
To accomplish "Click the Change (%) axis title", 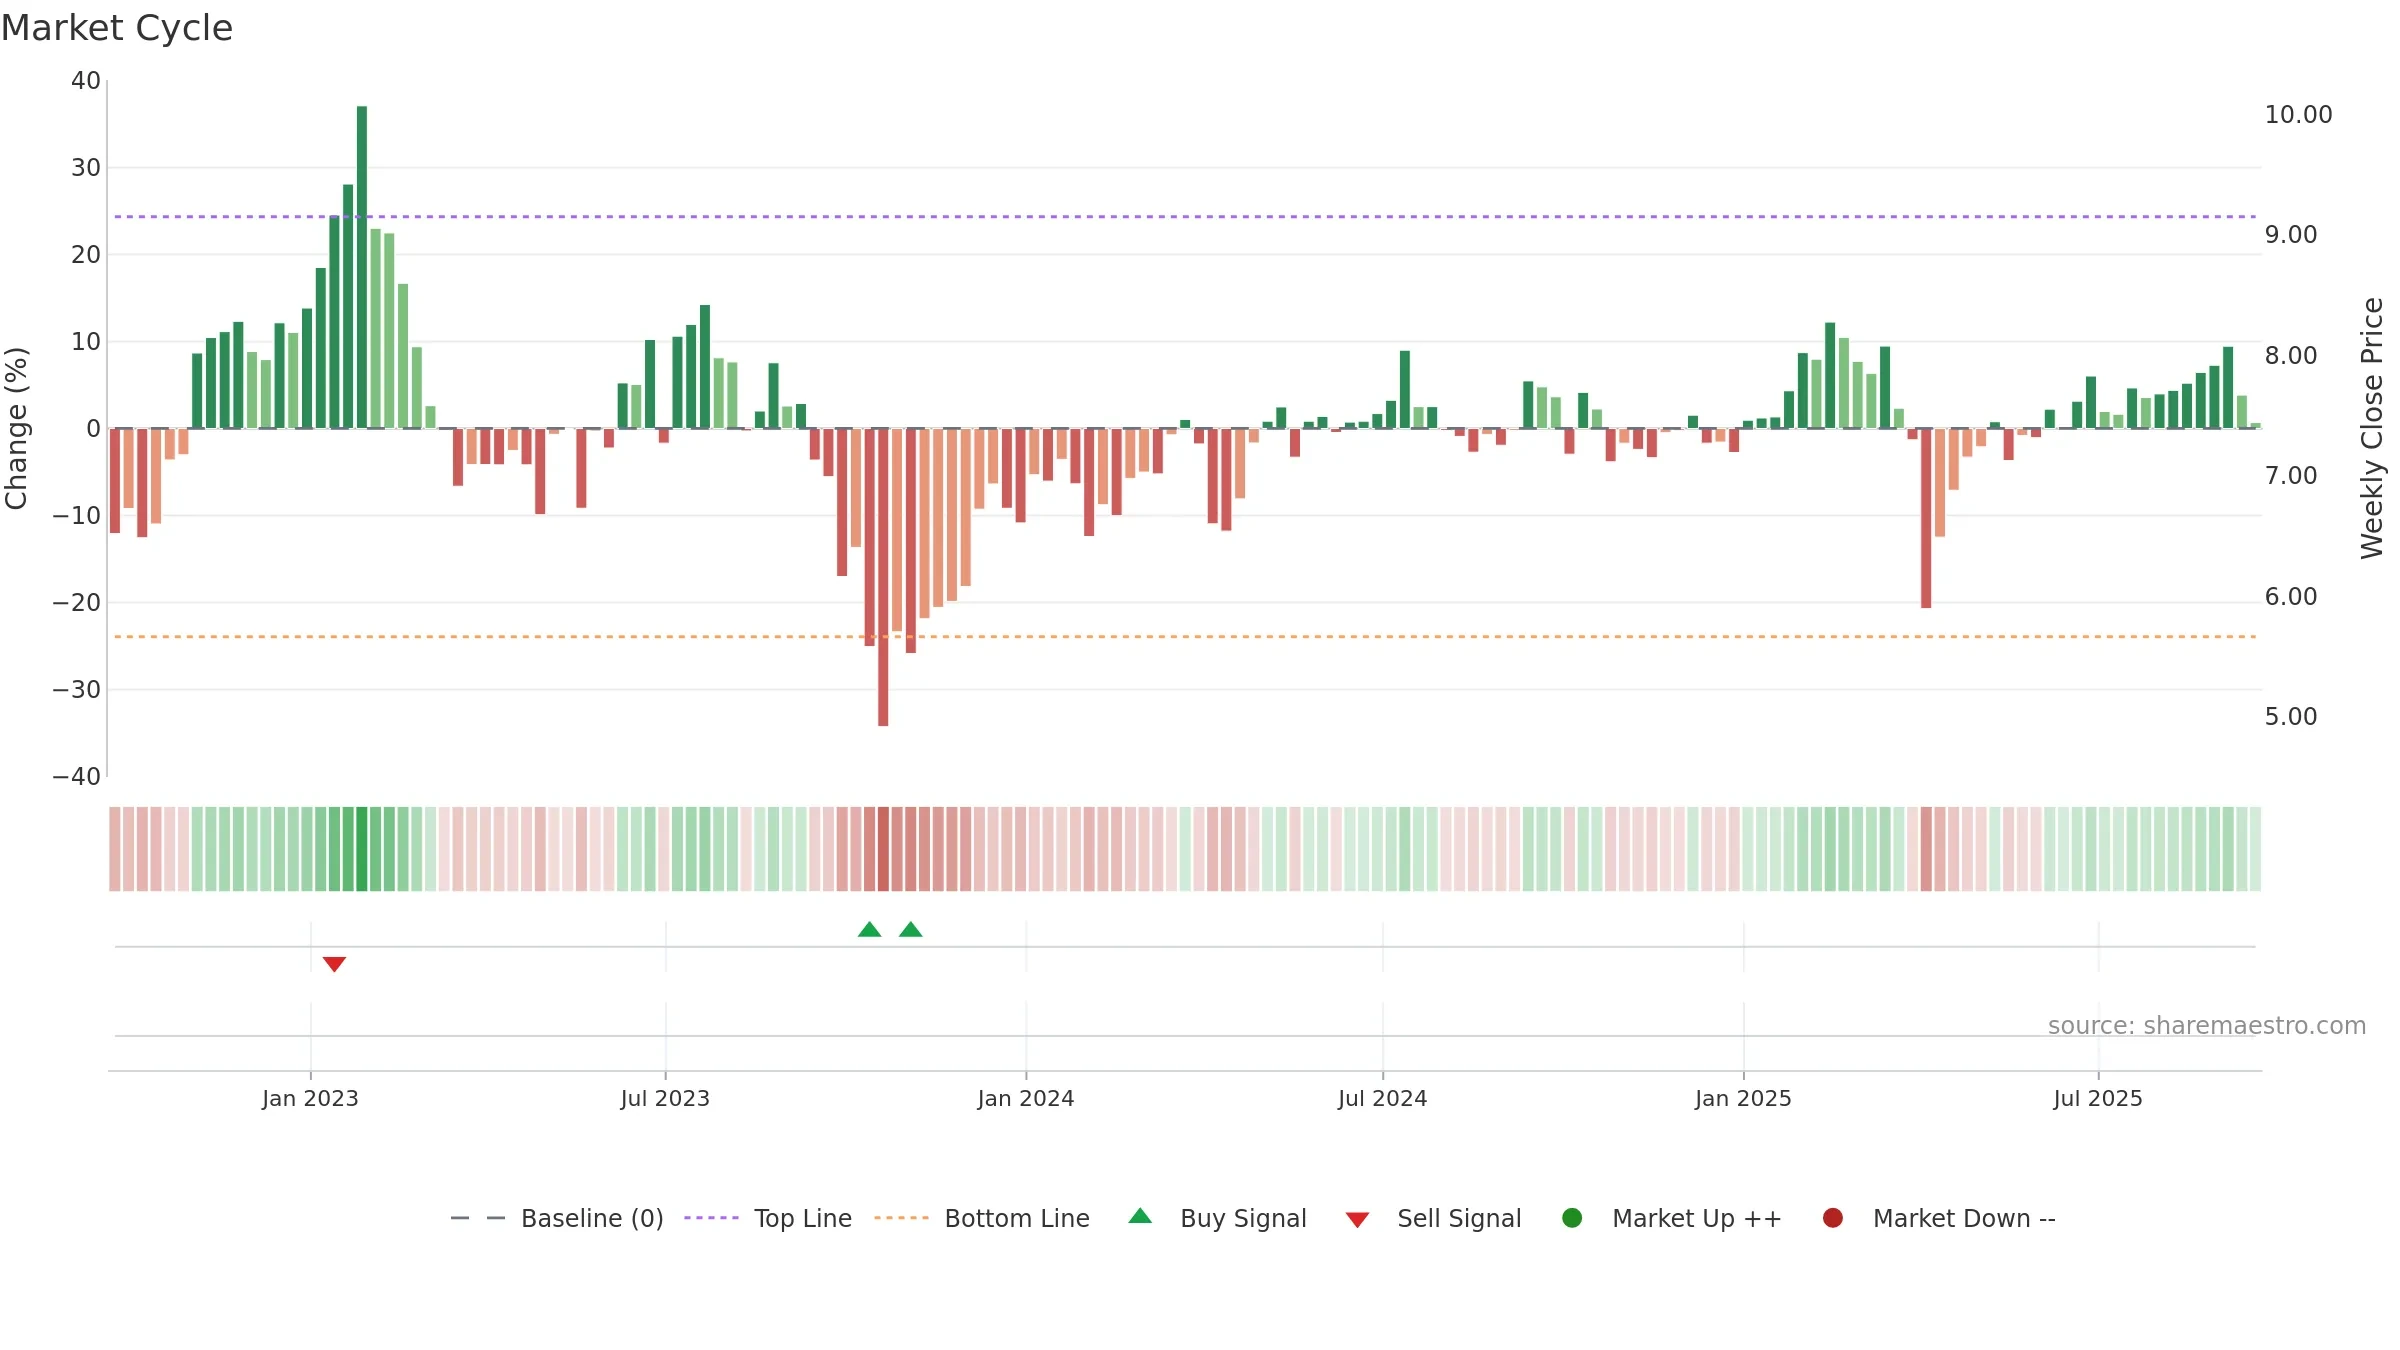I will tap(16, 428).
